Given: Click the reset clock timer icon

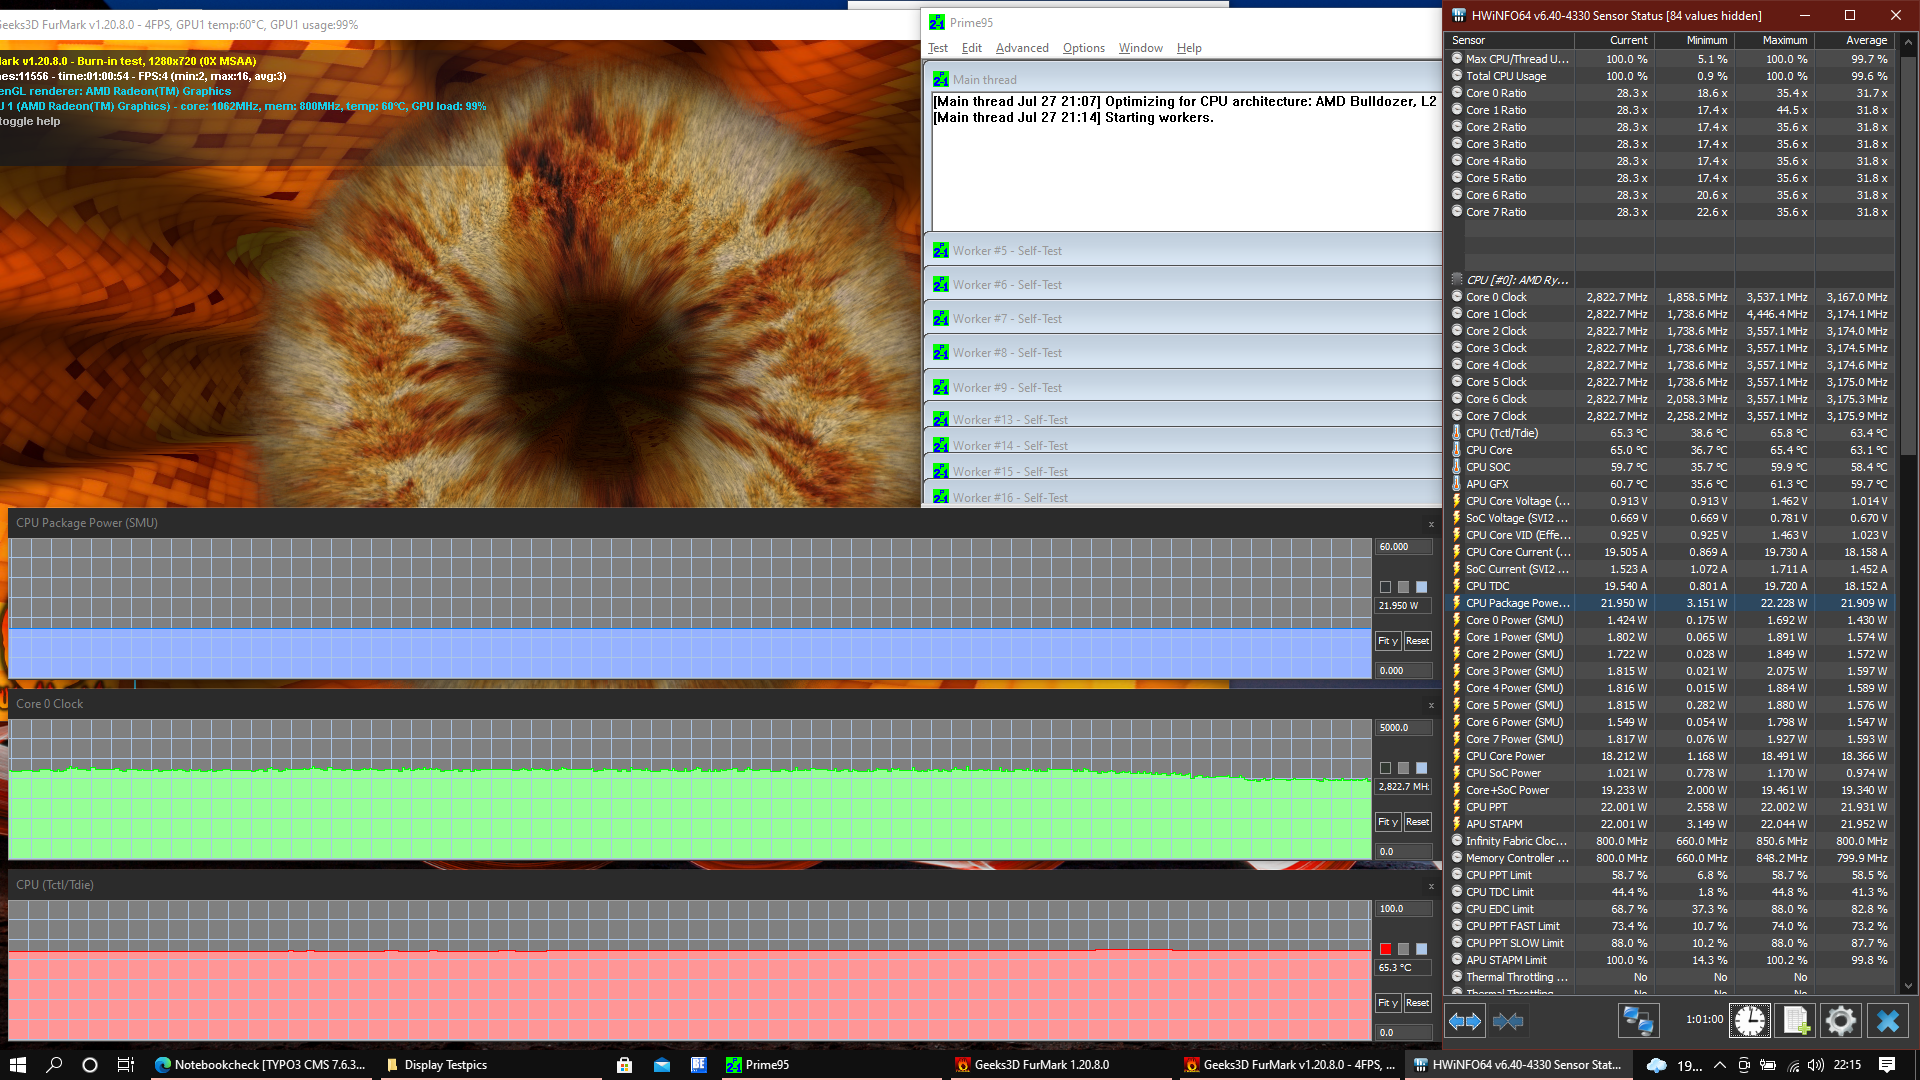Looking at the screenshot, I should pos(1750,1021).
